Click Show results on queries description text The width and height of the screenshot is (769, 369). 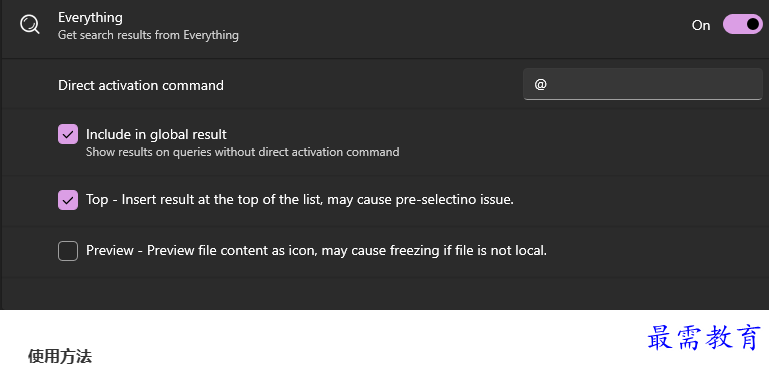pyautogui.click(x=242, y=152)
